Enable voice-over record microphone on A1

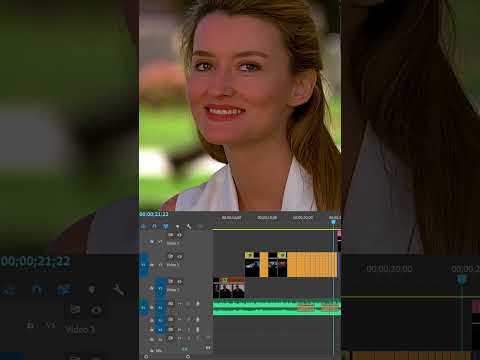(198, 304)
